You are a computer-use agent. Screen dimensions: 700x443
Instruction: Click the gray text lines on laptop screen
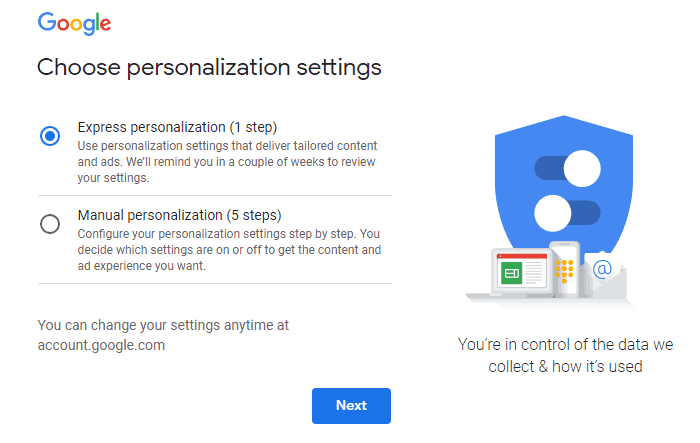coord(533,274)
